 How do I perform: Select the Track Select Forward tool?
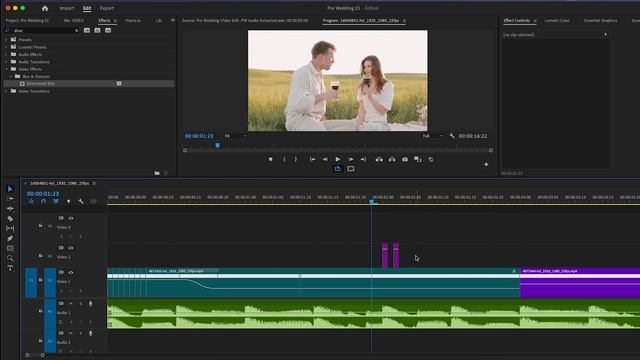point(10,199)
